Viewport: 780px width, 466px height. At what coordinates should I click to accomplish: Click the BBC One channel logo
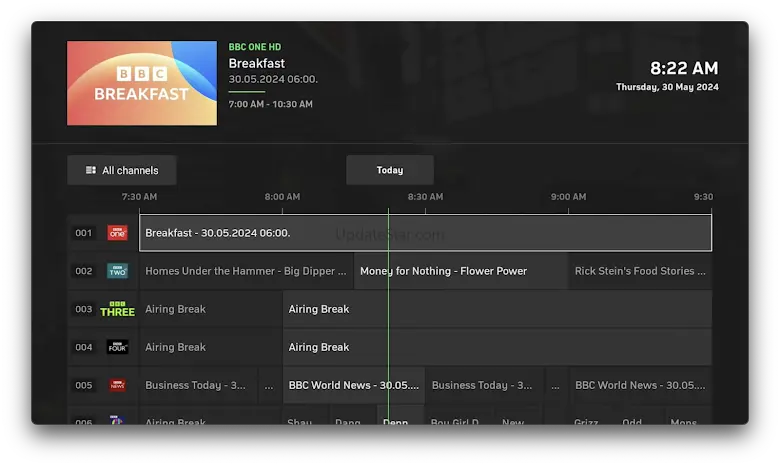click(117, 233)
